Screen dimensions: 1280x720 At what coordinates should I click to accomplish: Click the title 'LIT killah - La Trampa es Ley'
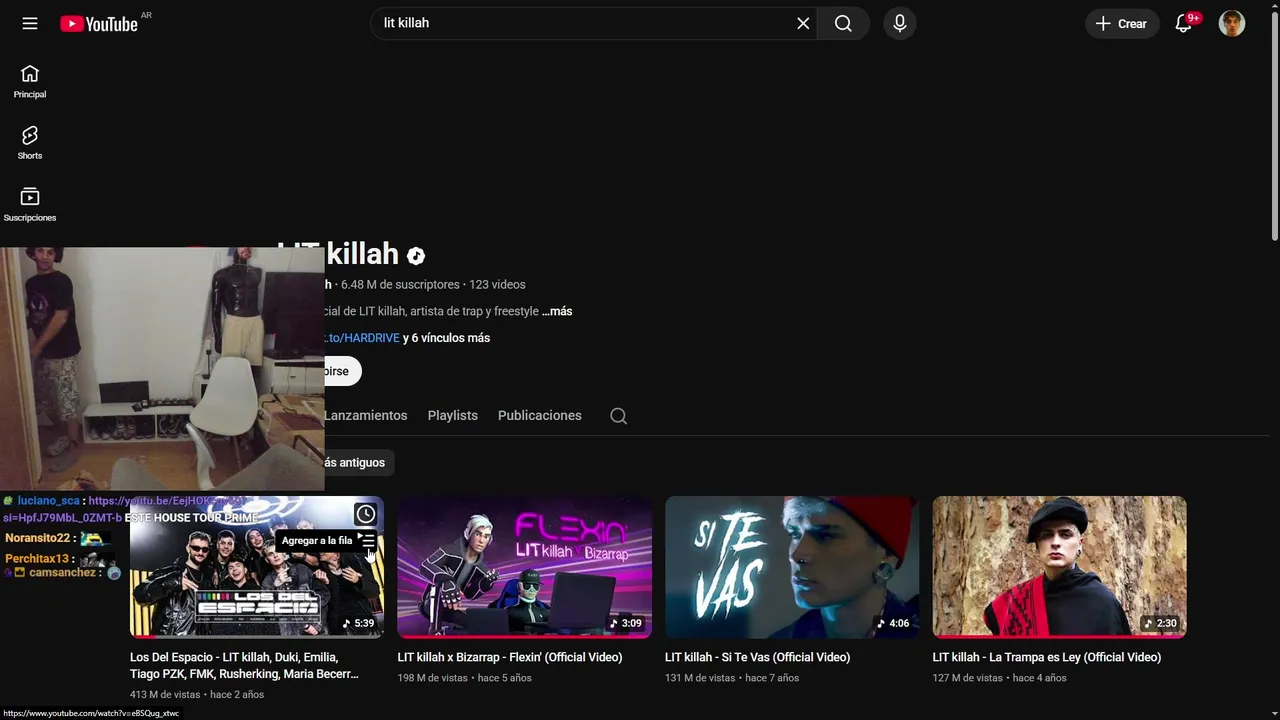(1046, 657)
